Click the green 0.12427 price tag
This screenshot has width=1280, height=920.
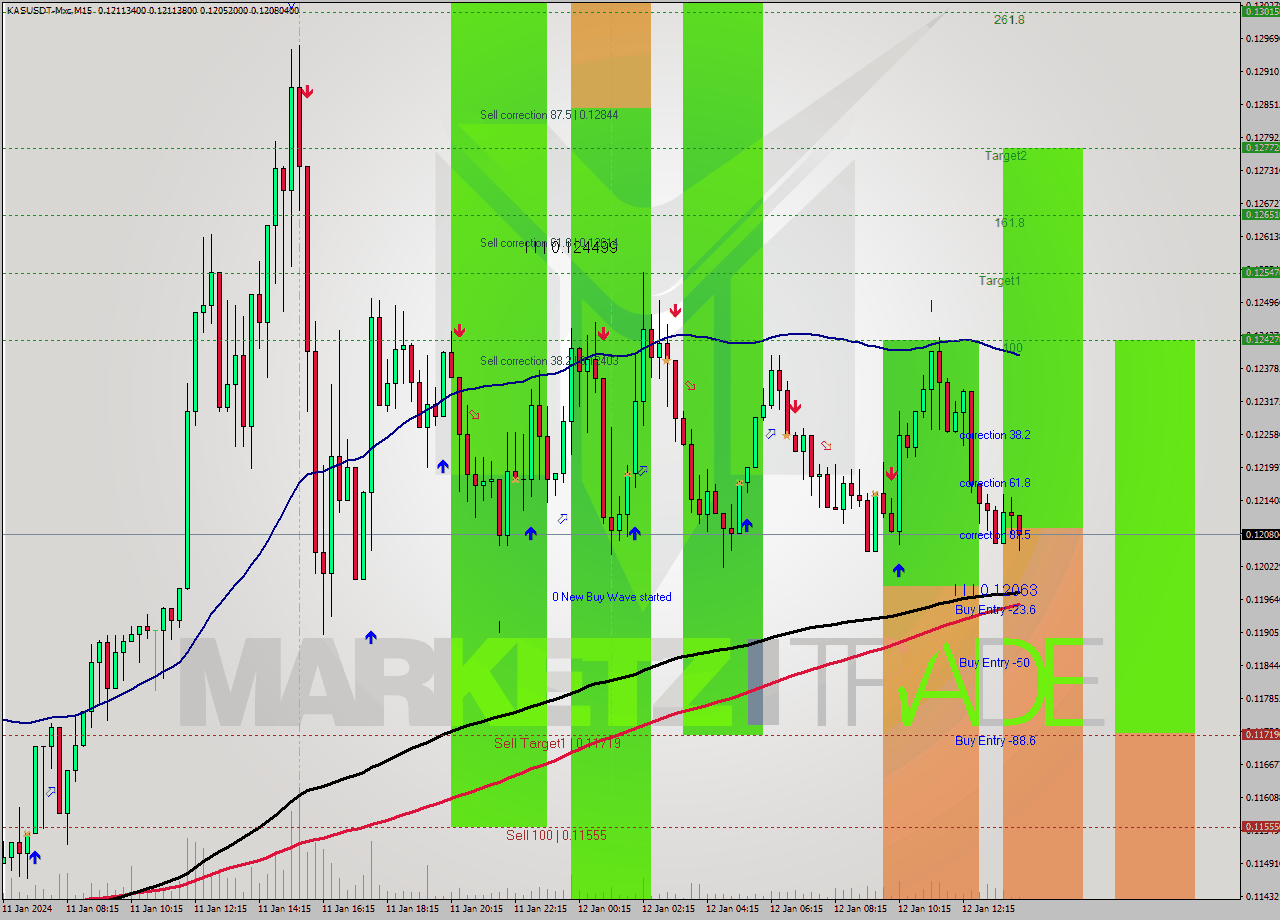coord(1260,340)
